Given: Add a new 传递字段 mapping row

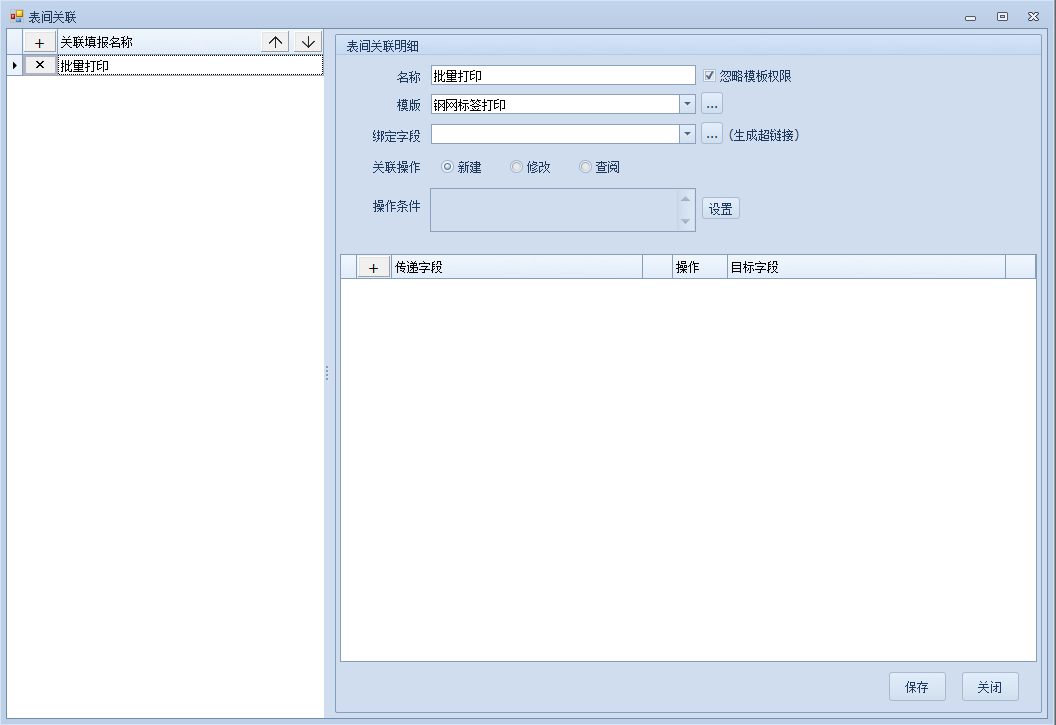Looking at the screenshot, I should pyautogui.click(x=373, y=267).
